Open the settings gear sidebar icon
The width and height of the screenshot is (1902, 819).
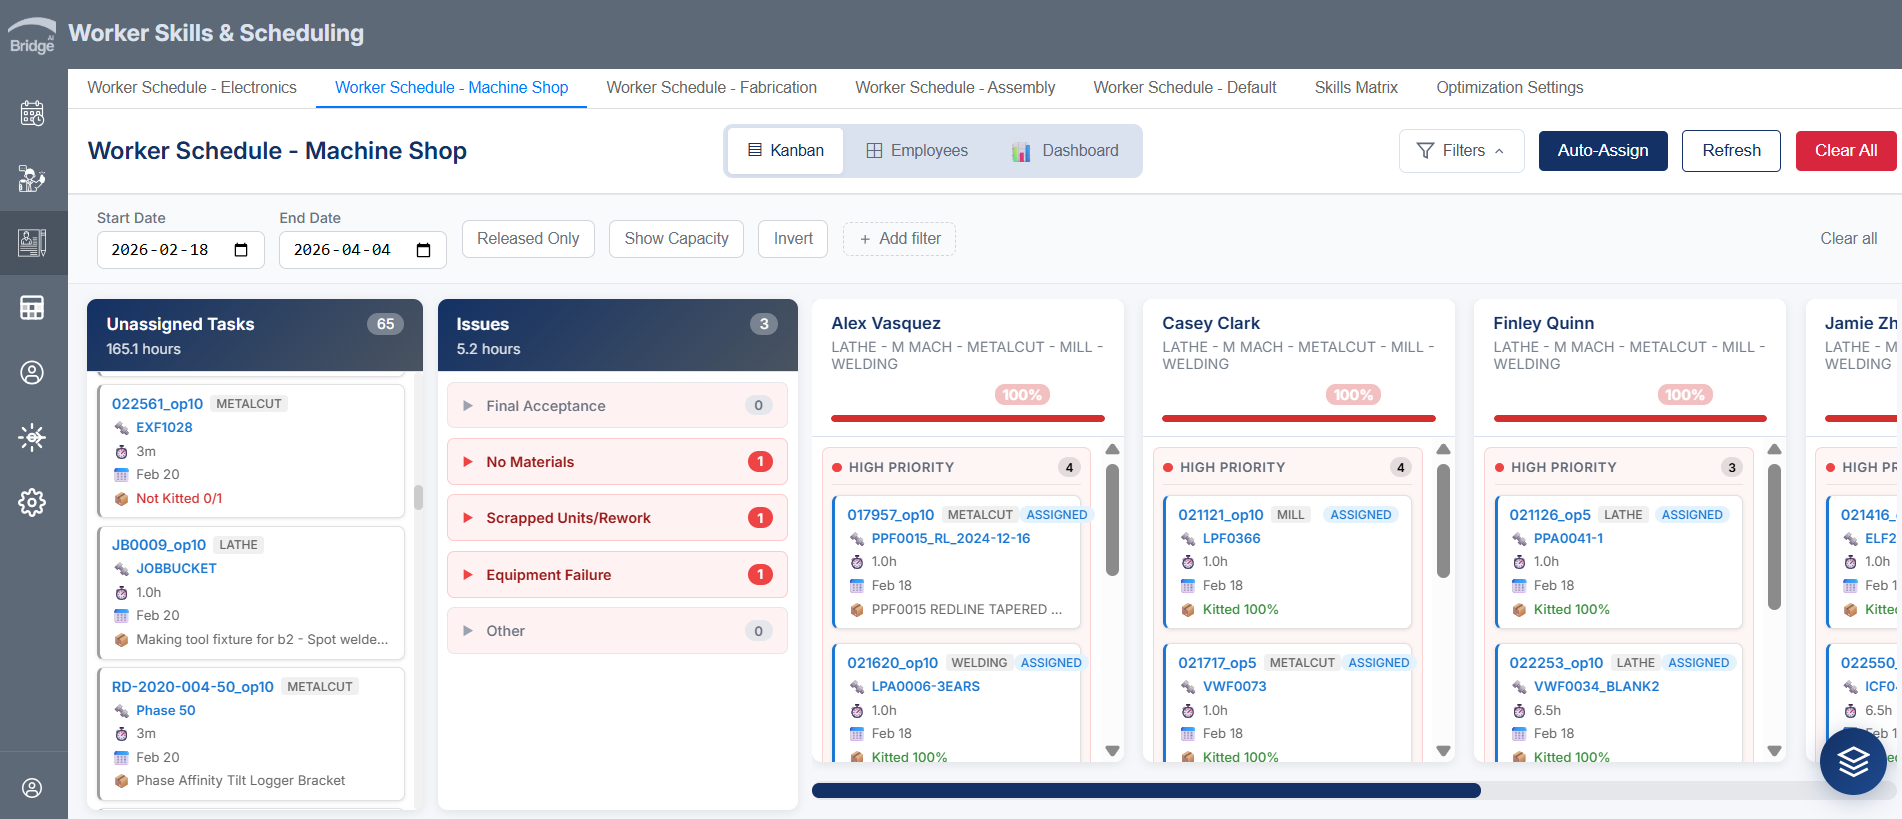[x=32, y=502]
